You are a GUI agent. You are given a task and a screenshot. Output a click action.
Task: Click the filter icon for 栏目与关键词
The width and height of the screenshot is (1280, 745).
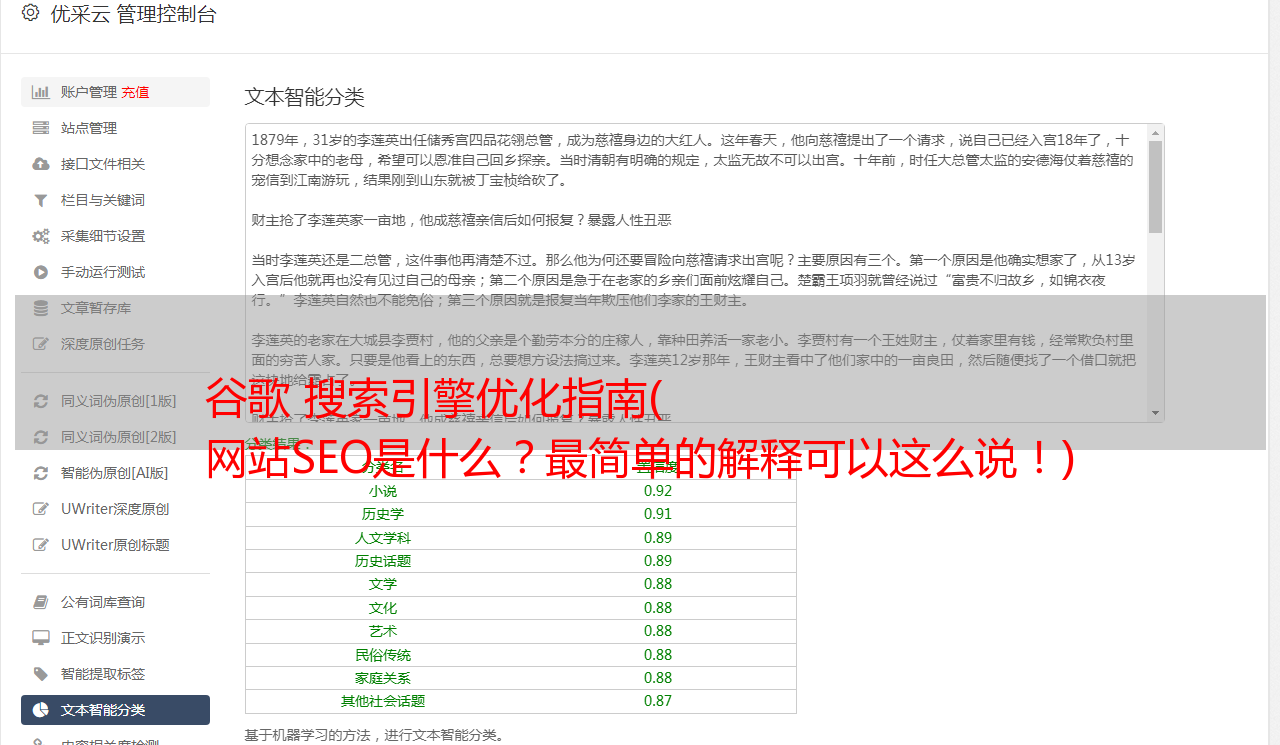click(41, 200)
